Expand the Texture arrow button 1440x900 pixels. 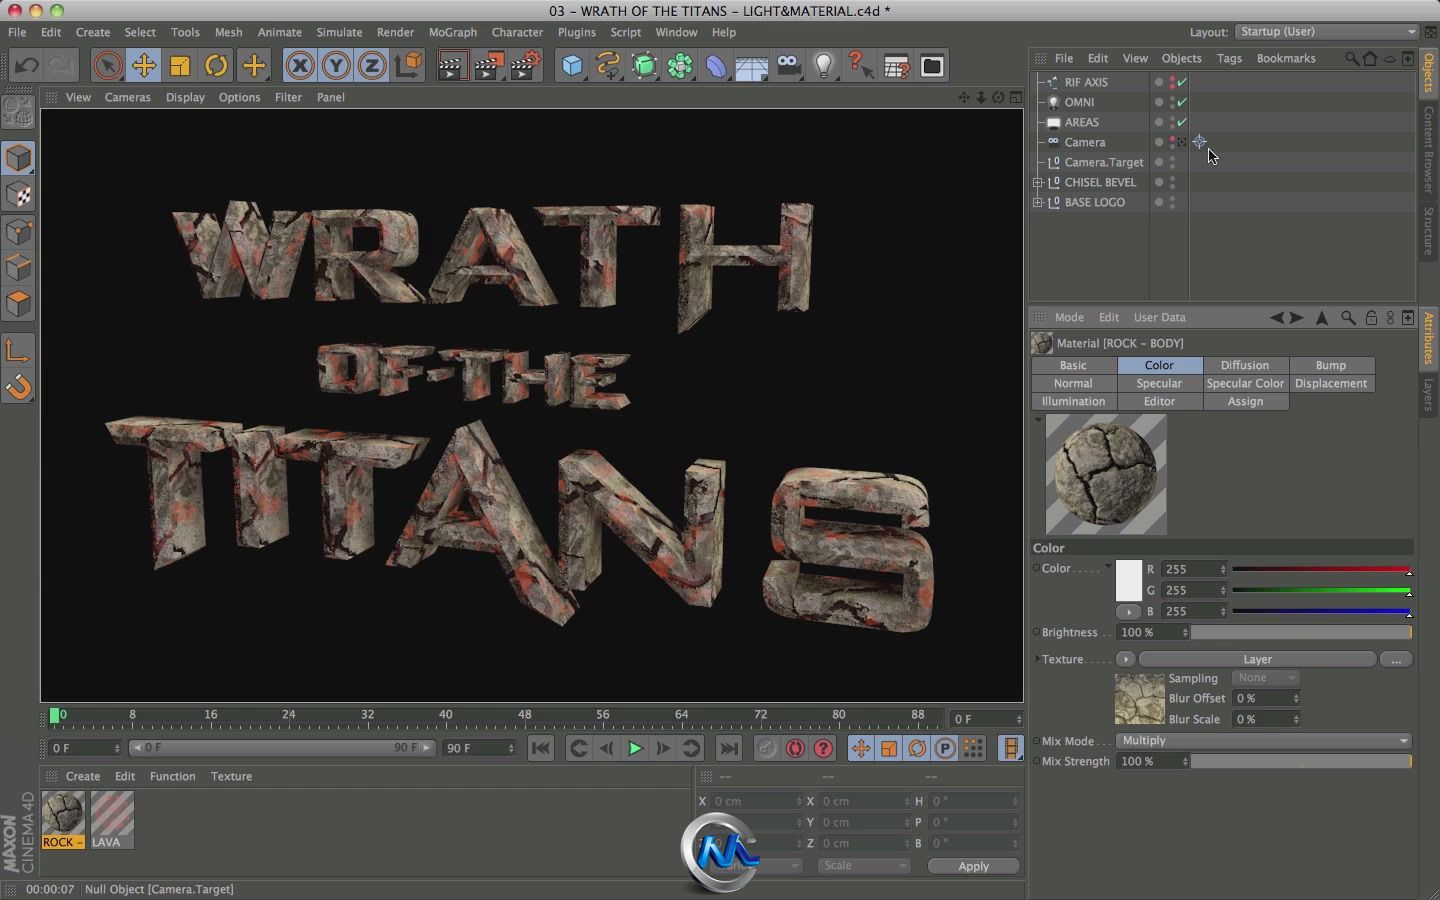click(x=1126, y=659)
